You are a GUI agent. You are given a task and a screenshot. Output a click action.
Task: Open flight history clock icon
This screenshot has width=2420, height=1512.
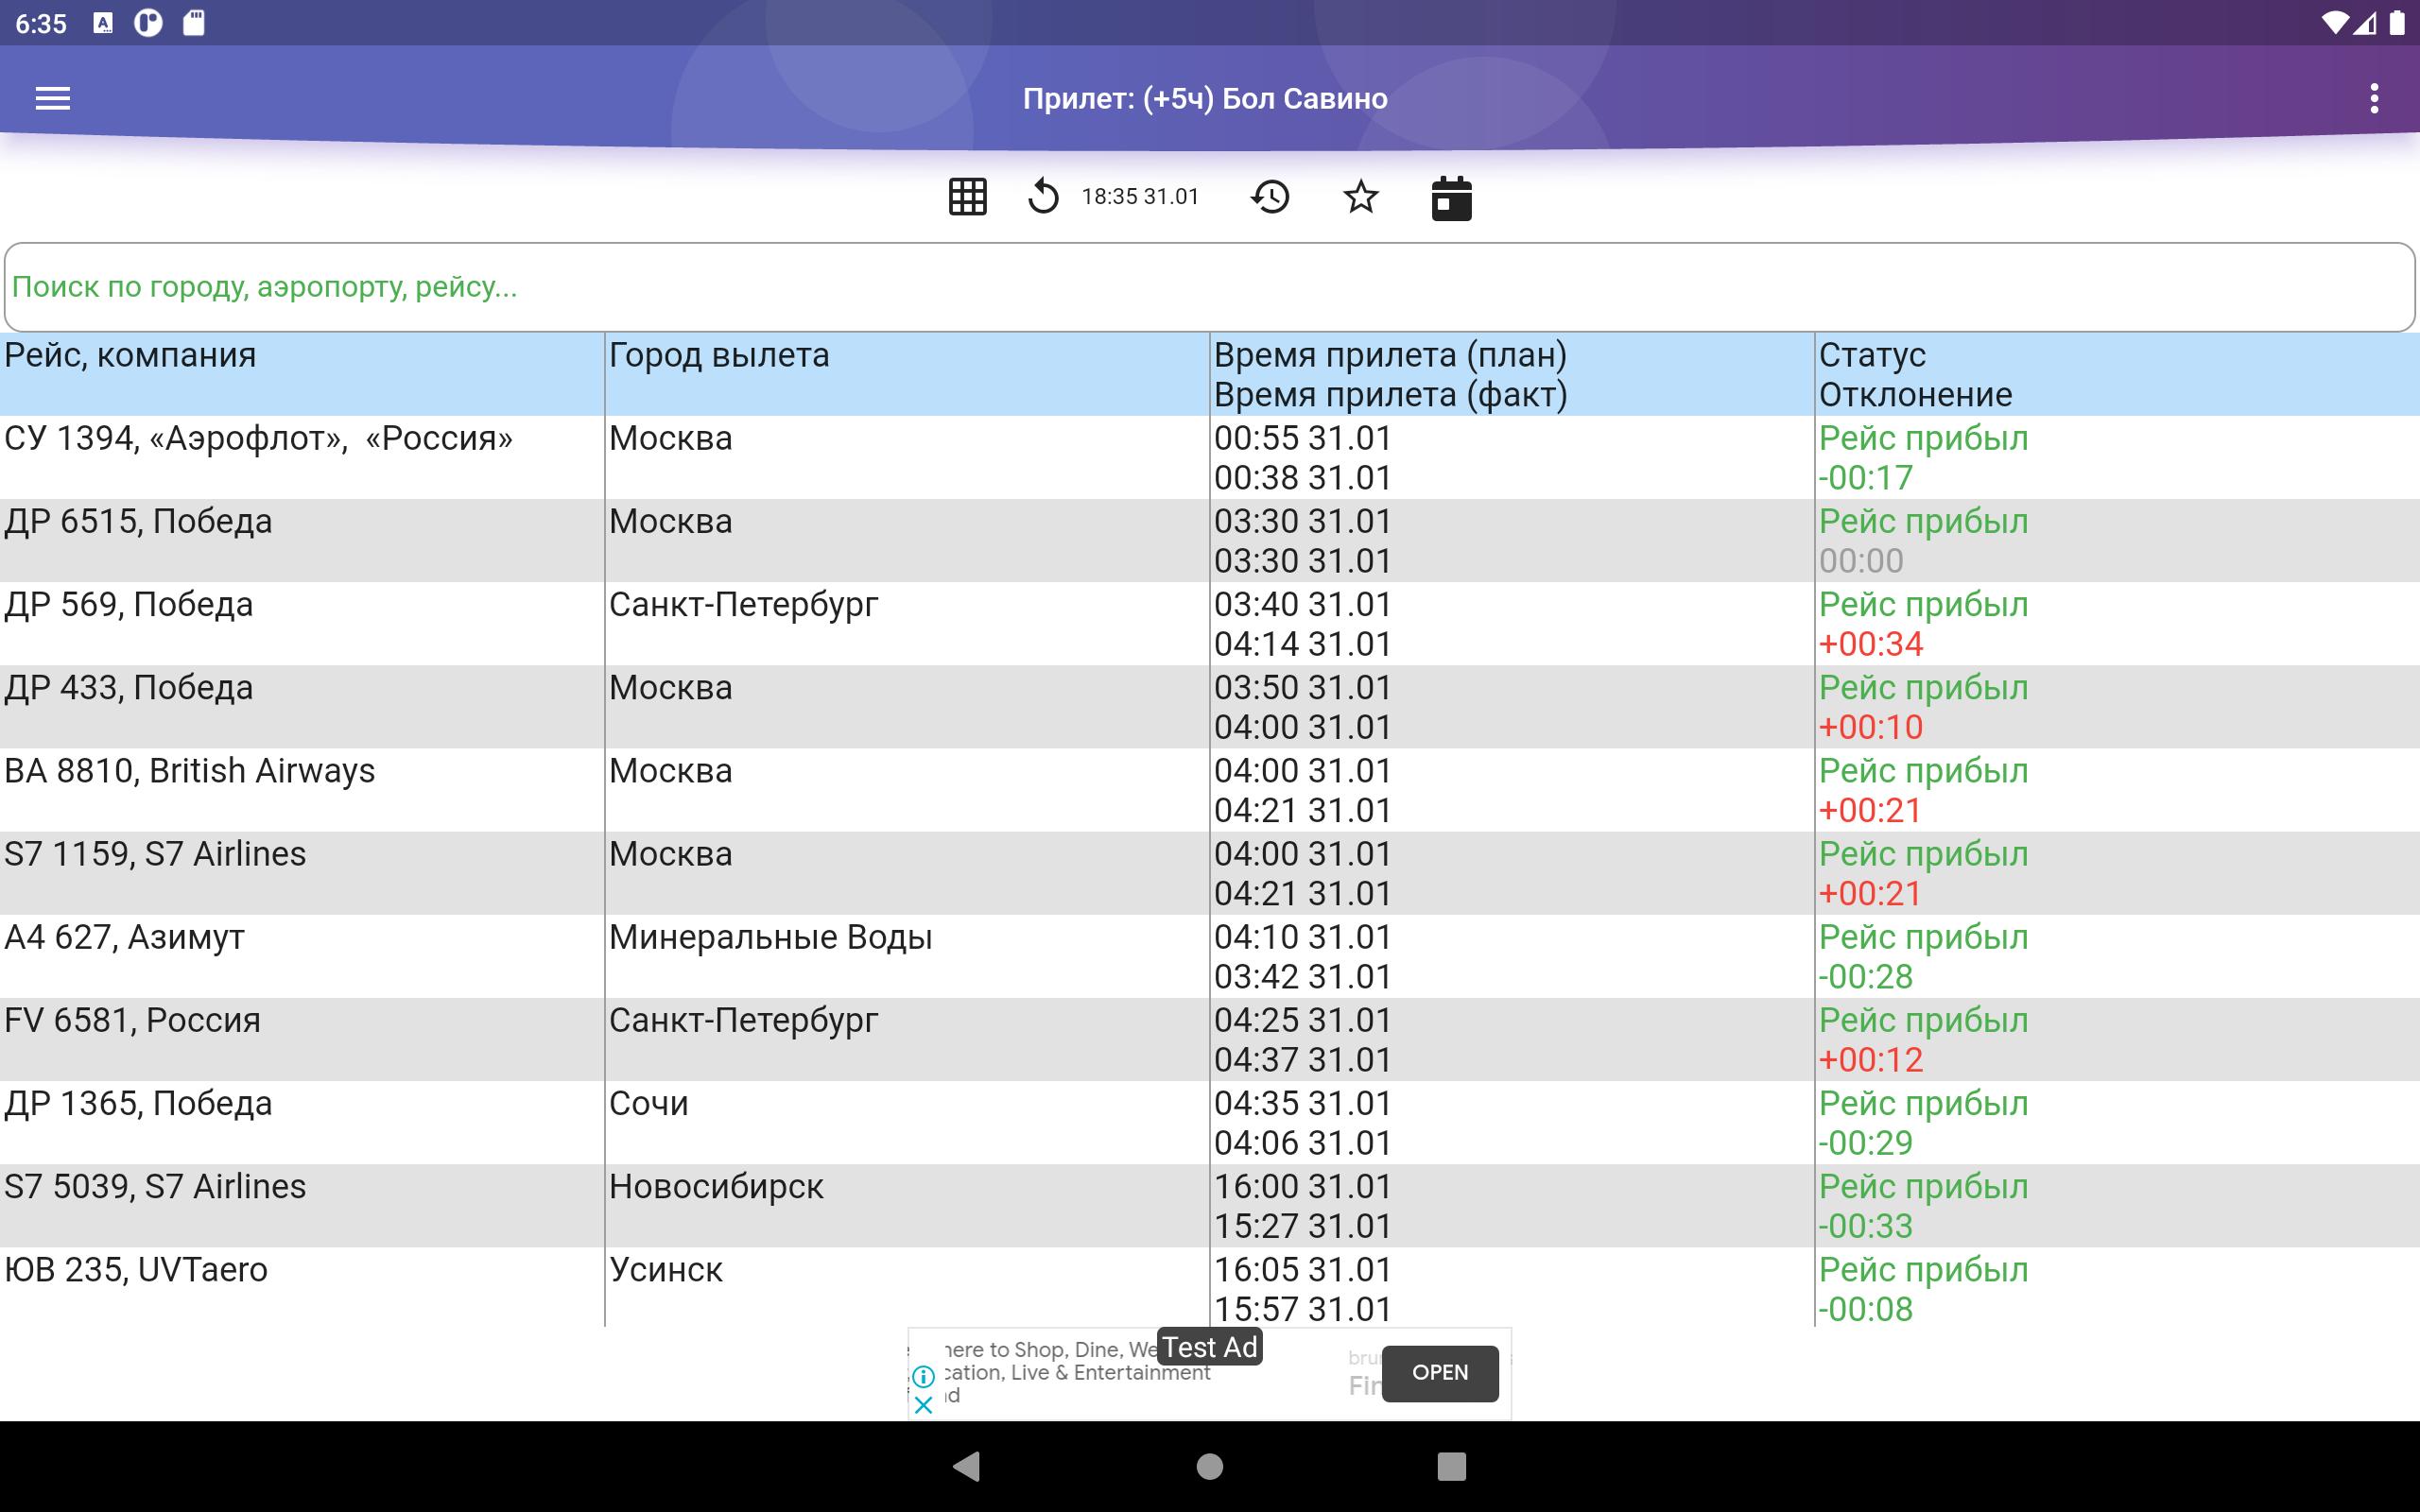point(1270,197)
